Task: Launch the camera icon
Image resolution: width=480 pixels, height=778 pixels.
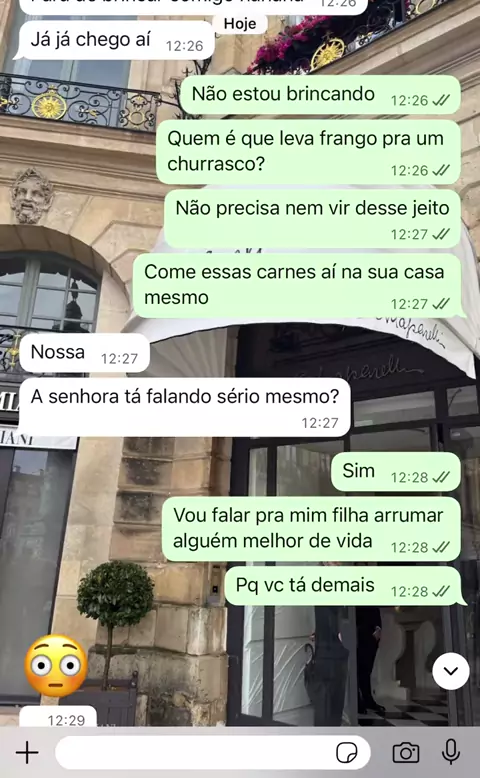Action: [406, 753]
